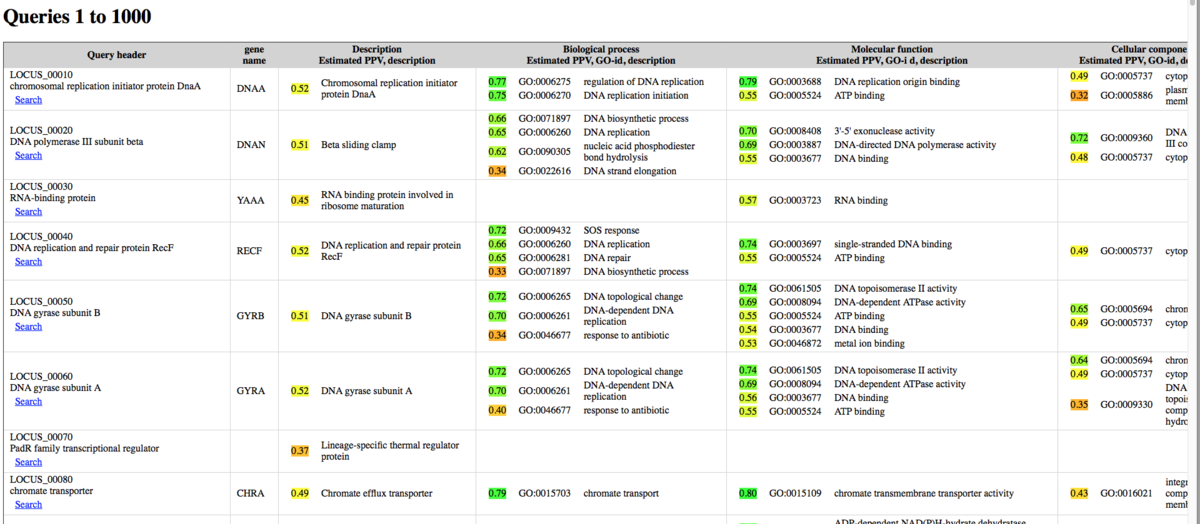Click the orange 0.37 PPV value
Image resolution: width=1200 pixels, height=524 pixels.
300,451
